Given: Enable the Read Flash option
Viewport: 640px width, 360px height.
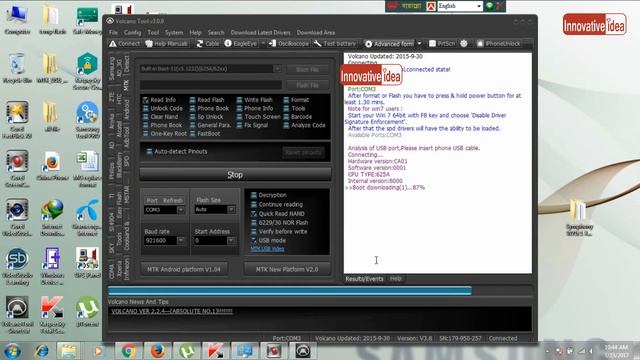Looking at the screenshot, I should click(192, 100).
